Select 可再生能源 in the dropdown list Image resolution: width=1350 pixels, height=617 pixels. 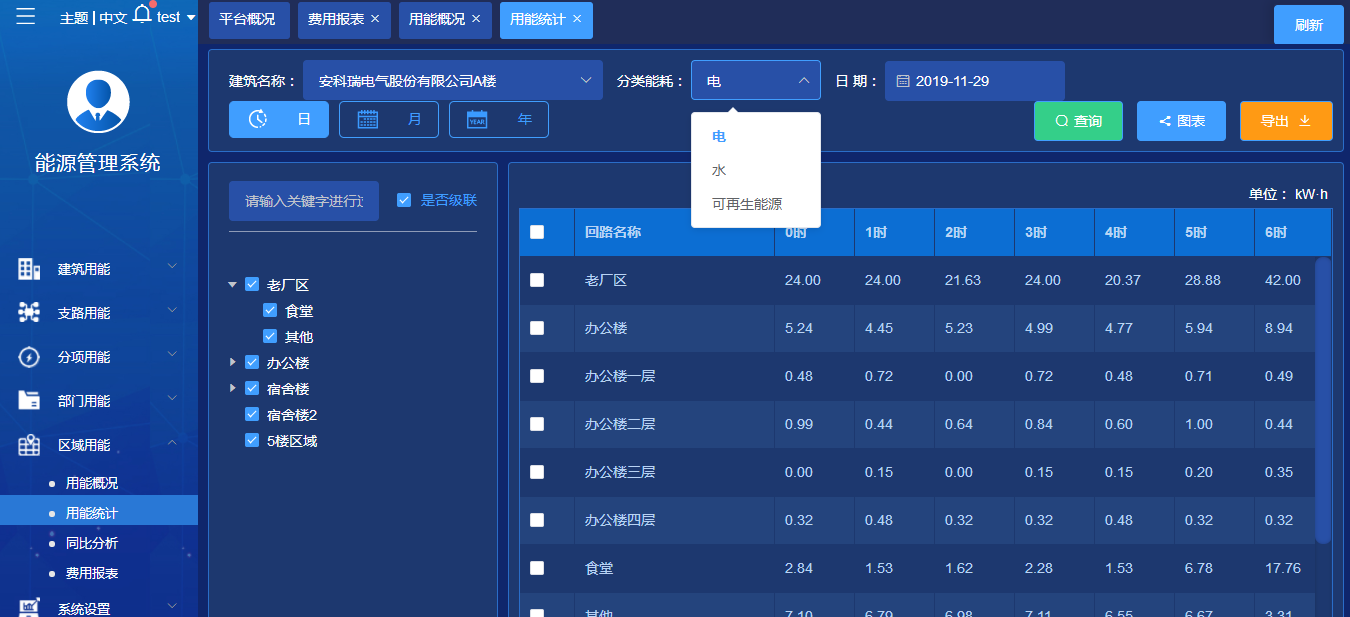pyautogui.click(x=756, y=204)
